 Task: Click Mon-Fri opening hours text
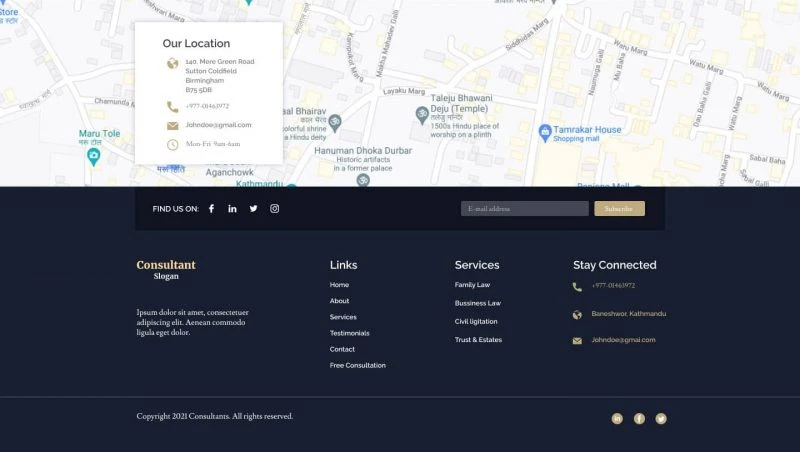point(213,144)
